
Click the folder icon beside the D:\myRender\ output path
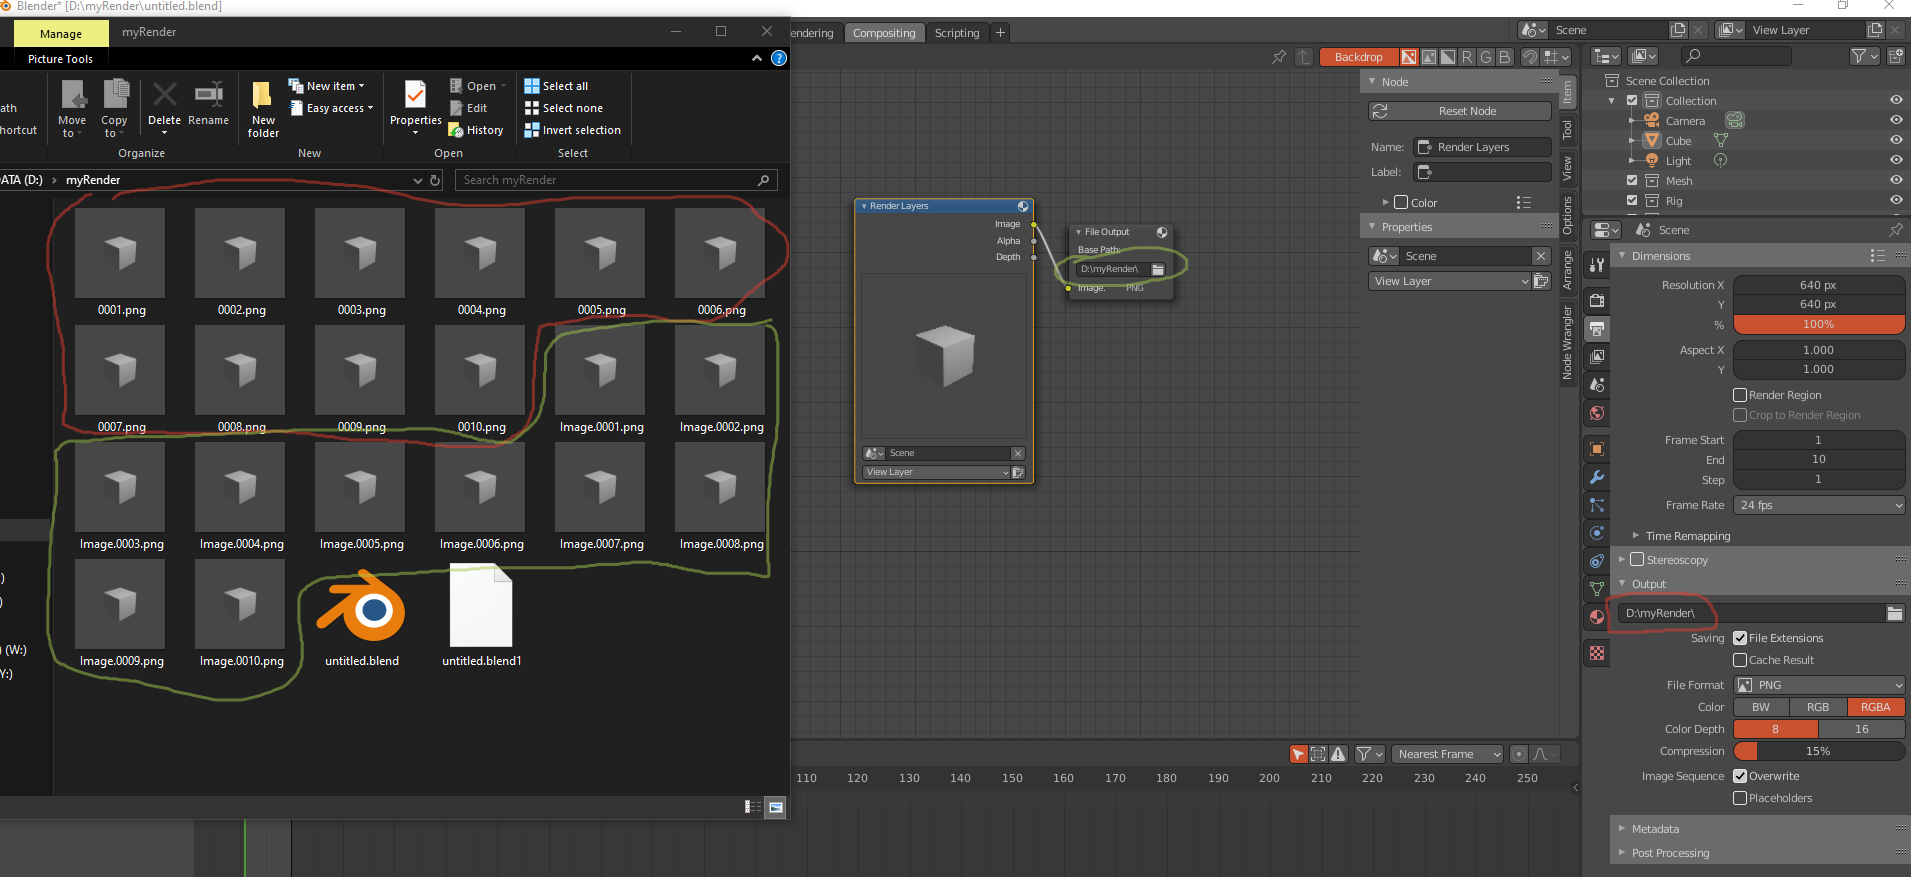click(1894, 613)
